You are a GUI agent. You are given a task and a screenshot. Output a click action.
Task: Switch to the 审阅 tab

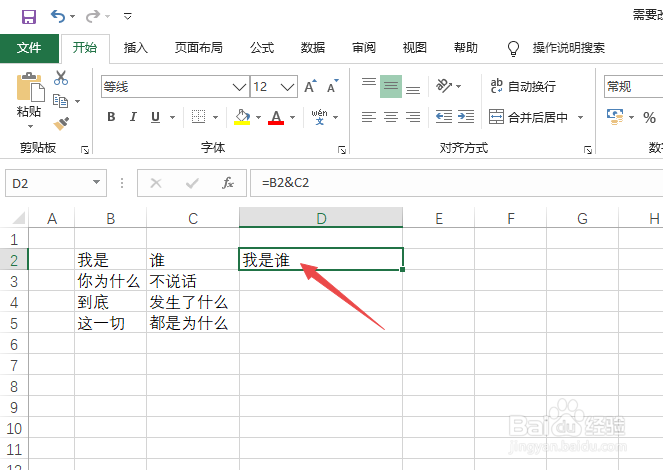click(x=364, y=48)
